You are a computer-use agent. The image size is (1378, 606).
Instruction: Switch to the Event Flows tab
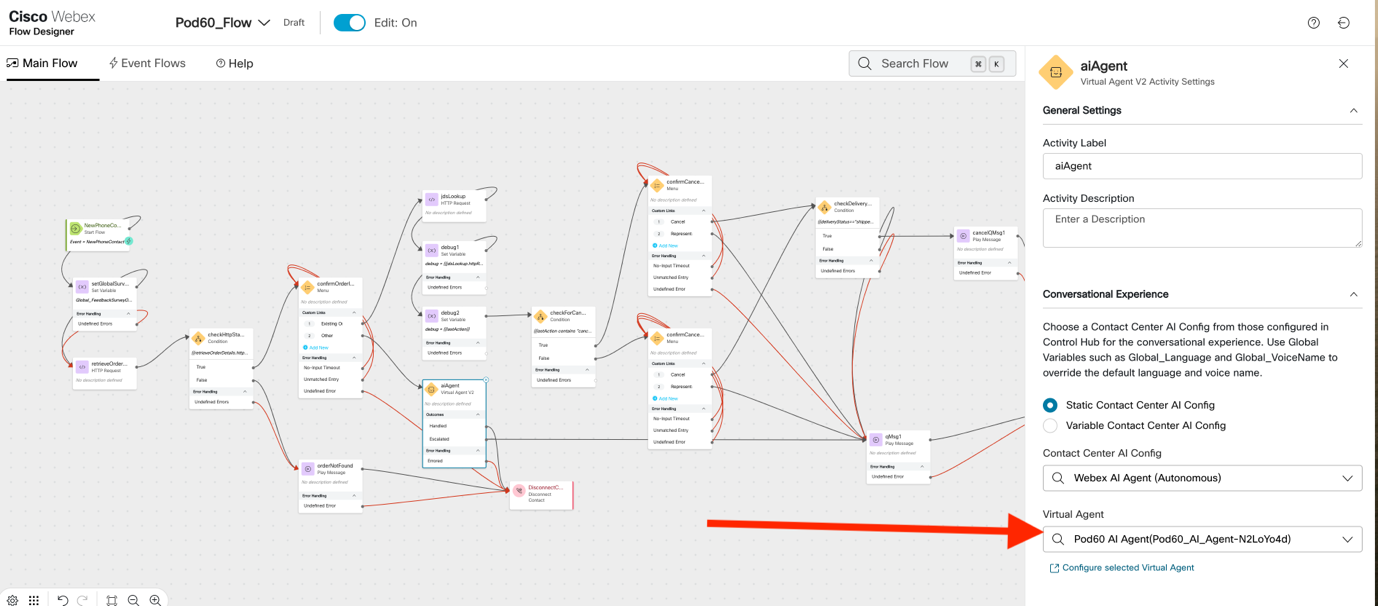[147, 63]
